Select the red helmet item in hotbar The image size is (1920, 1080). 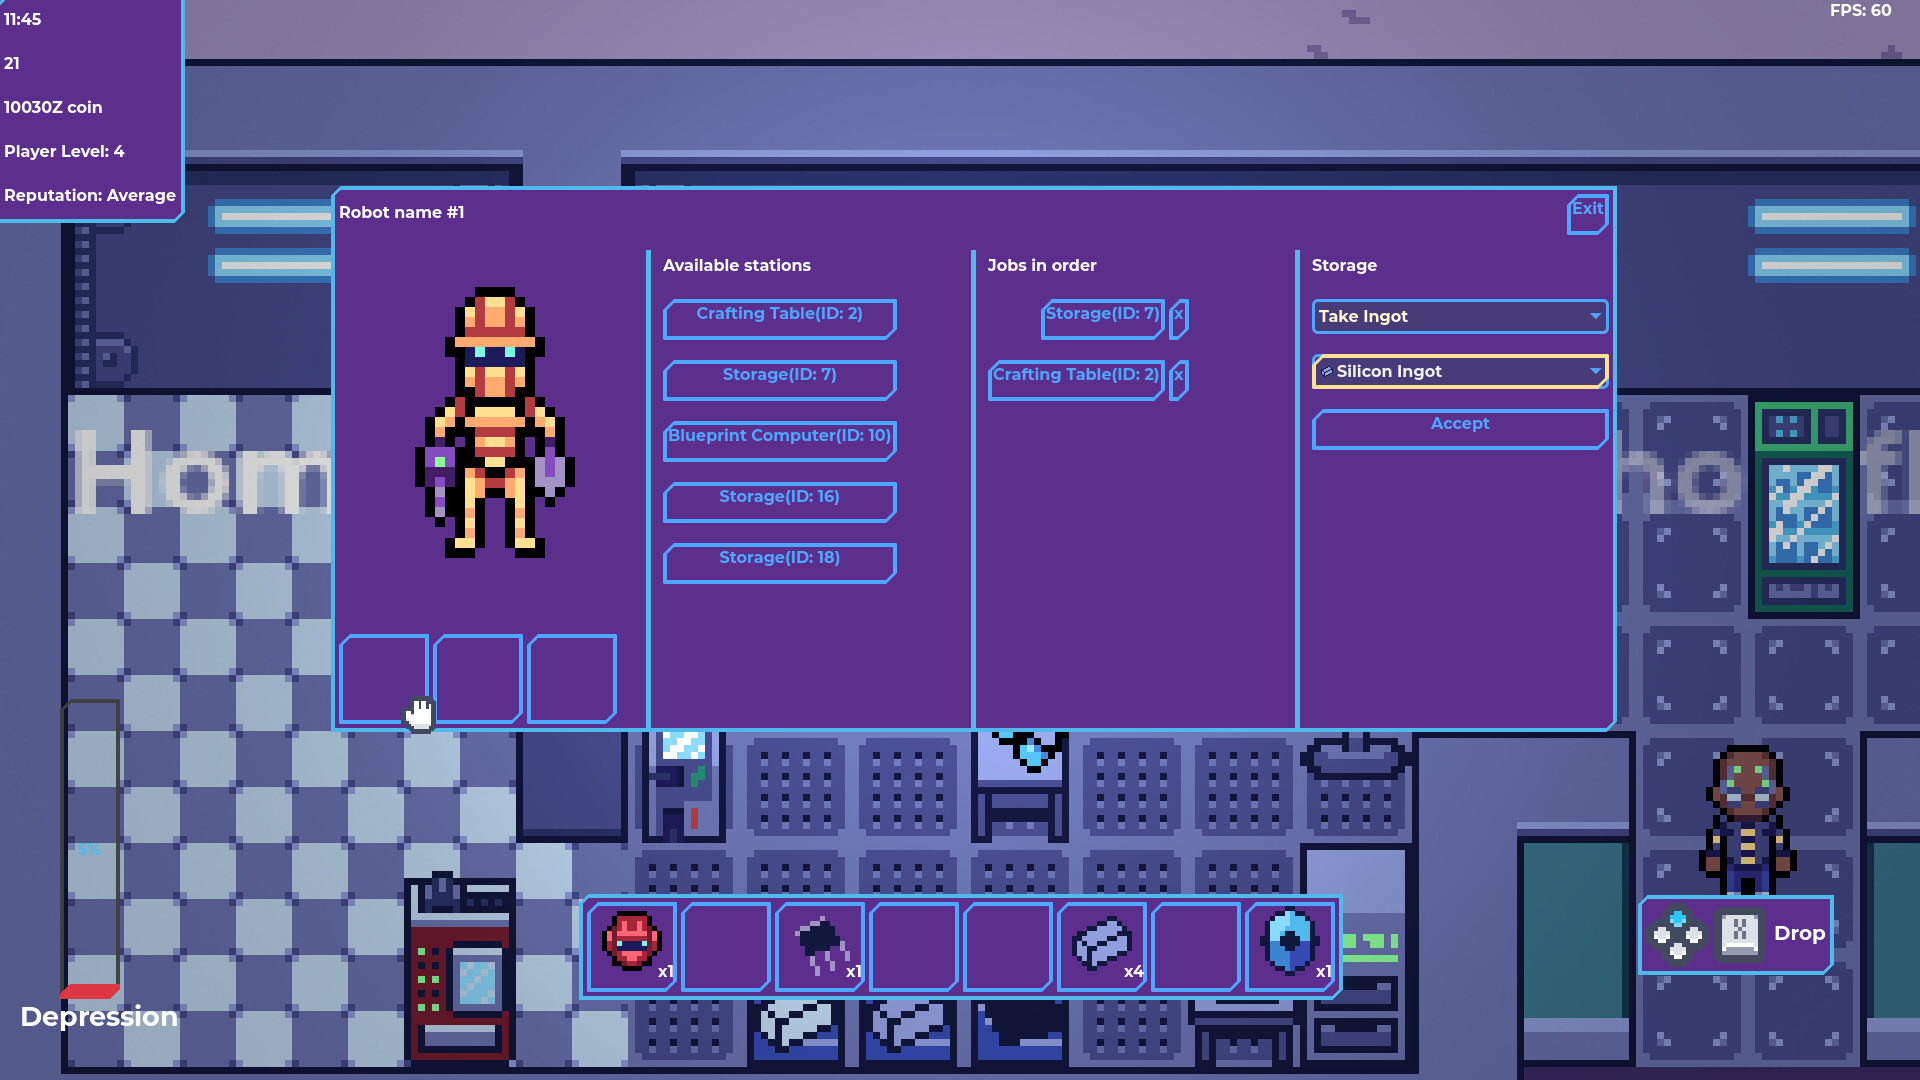click(631, 942)
